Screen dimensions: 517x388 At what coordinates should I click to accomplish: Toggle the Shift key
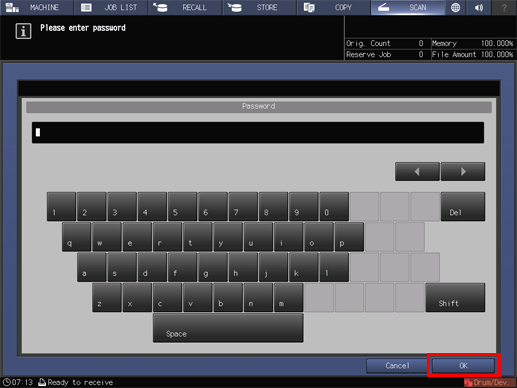click(455, 298)
